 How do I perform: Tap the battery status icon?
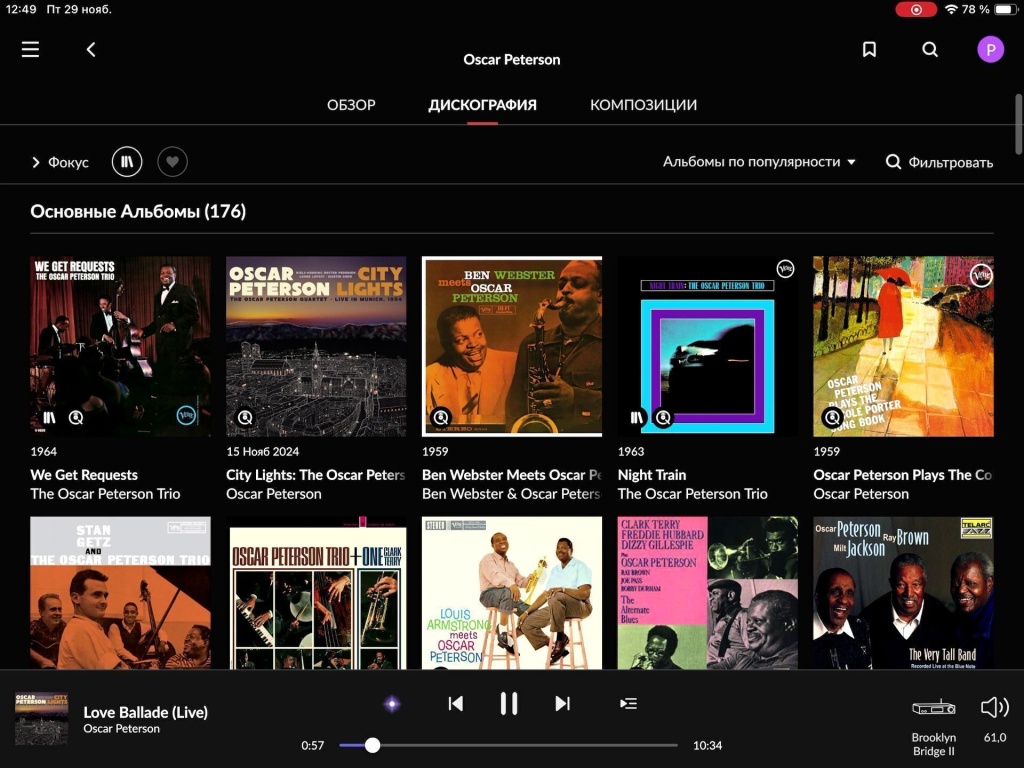[x=1005, y=9]
